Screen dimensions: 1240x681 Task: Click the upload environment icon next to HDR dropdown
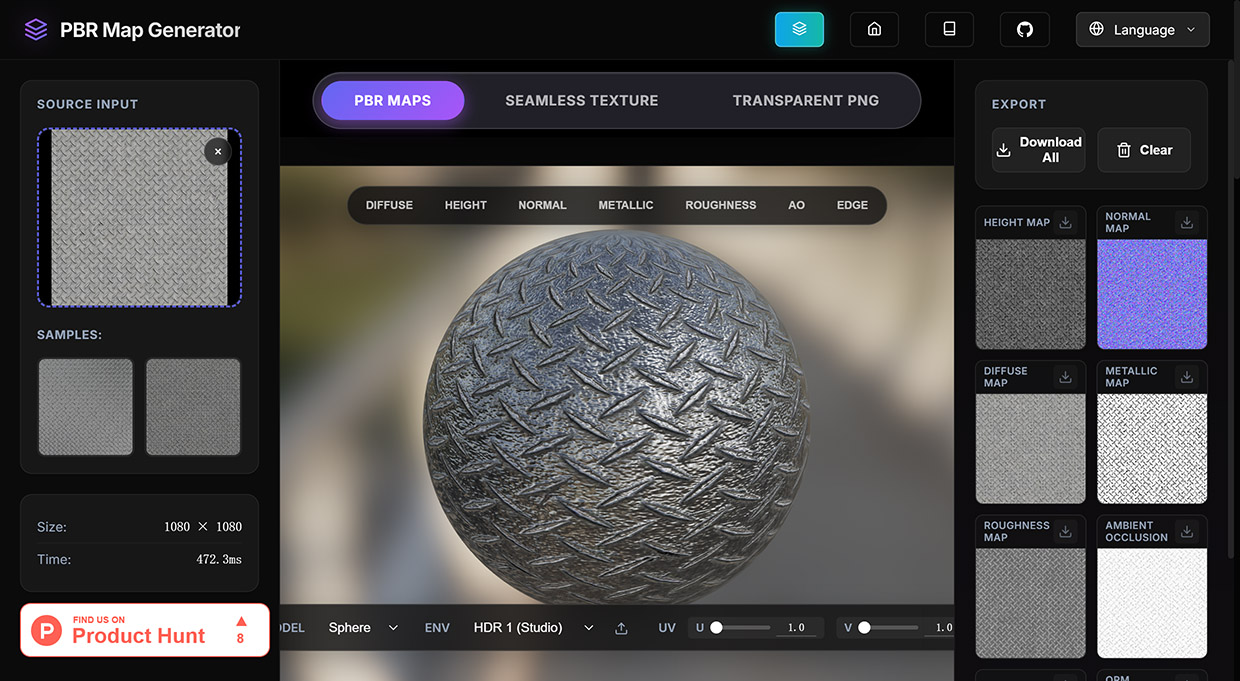click(x=621, y=628)
